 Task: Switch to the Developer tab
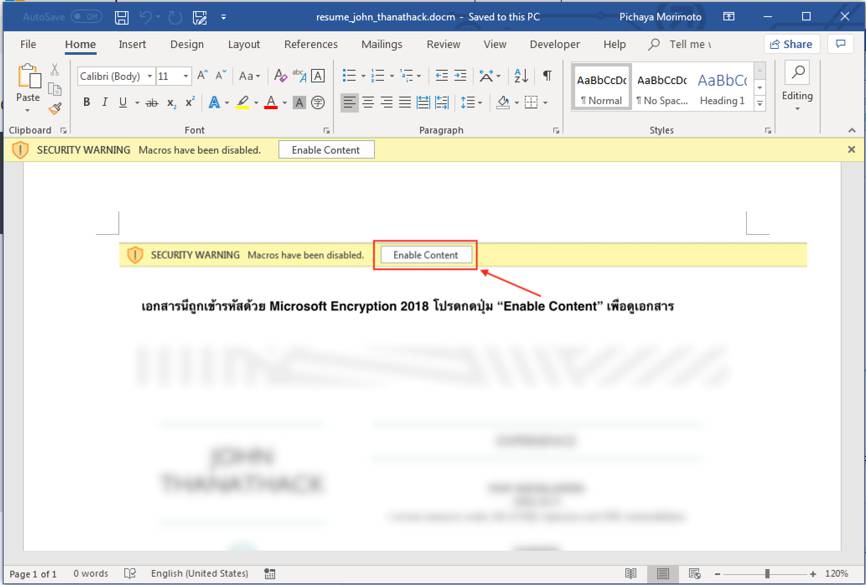tap(555, 44)
